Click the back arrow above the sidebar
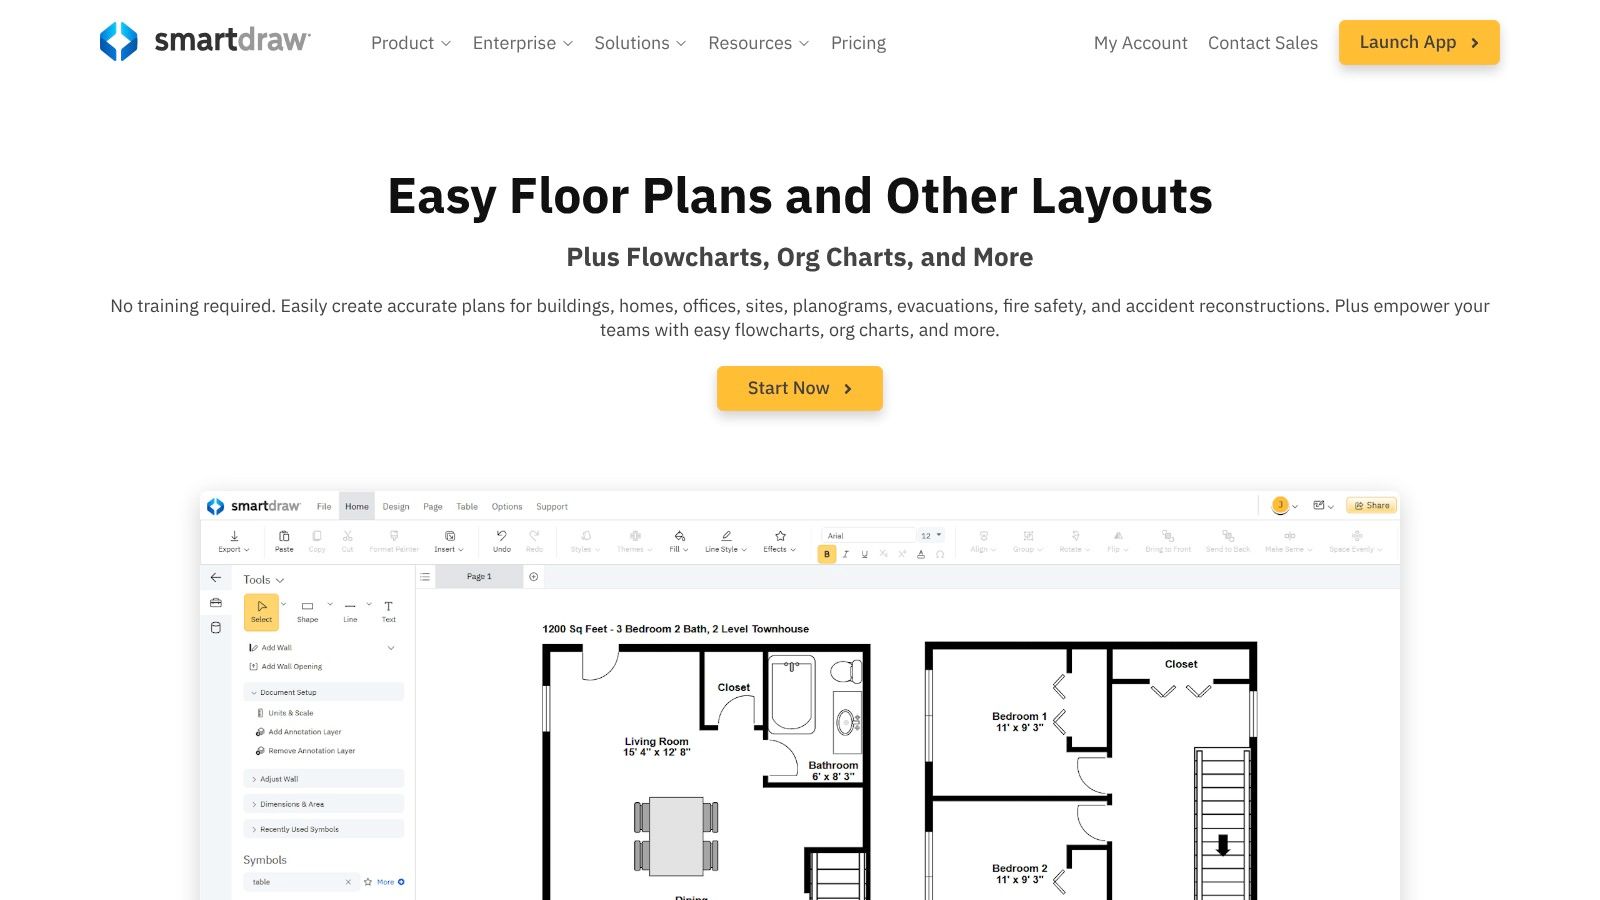Viewport: 1600px width, 900px height. point(216,578)
